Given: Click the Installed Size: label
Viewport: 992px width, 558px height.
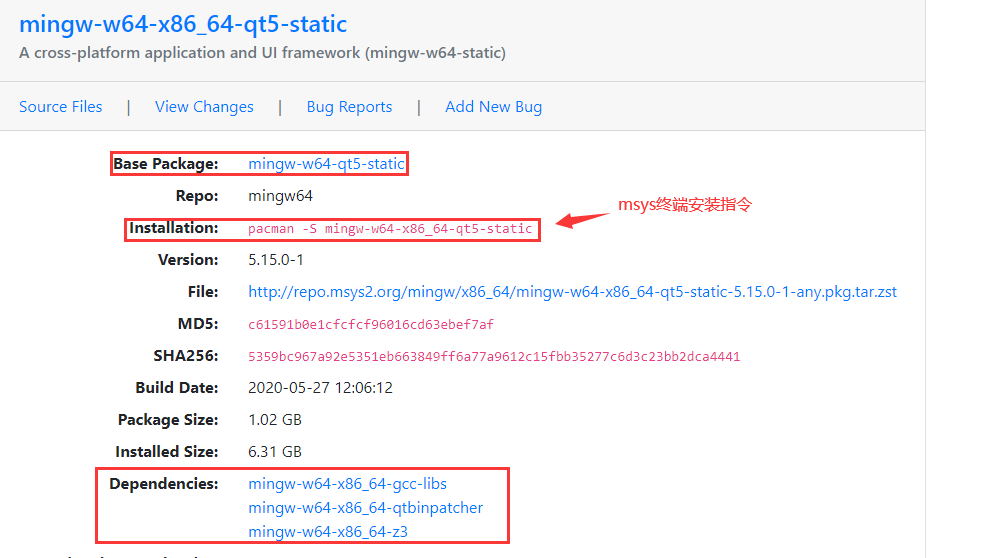Looking at the screenshot, I should (x=167, y=452).
